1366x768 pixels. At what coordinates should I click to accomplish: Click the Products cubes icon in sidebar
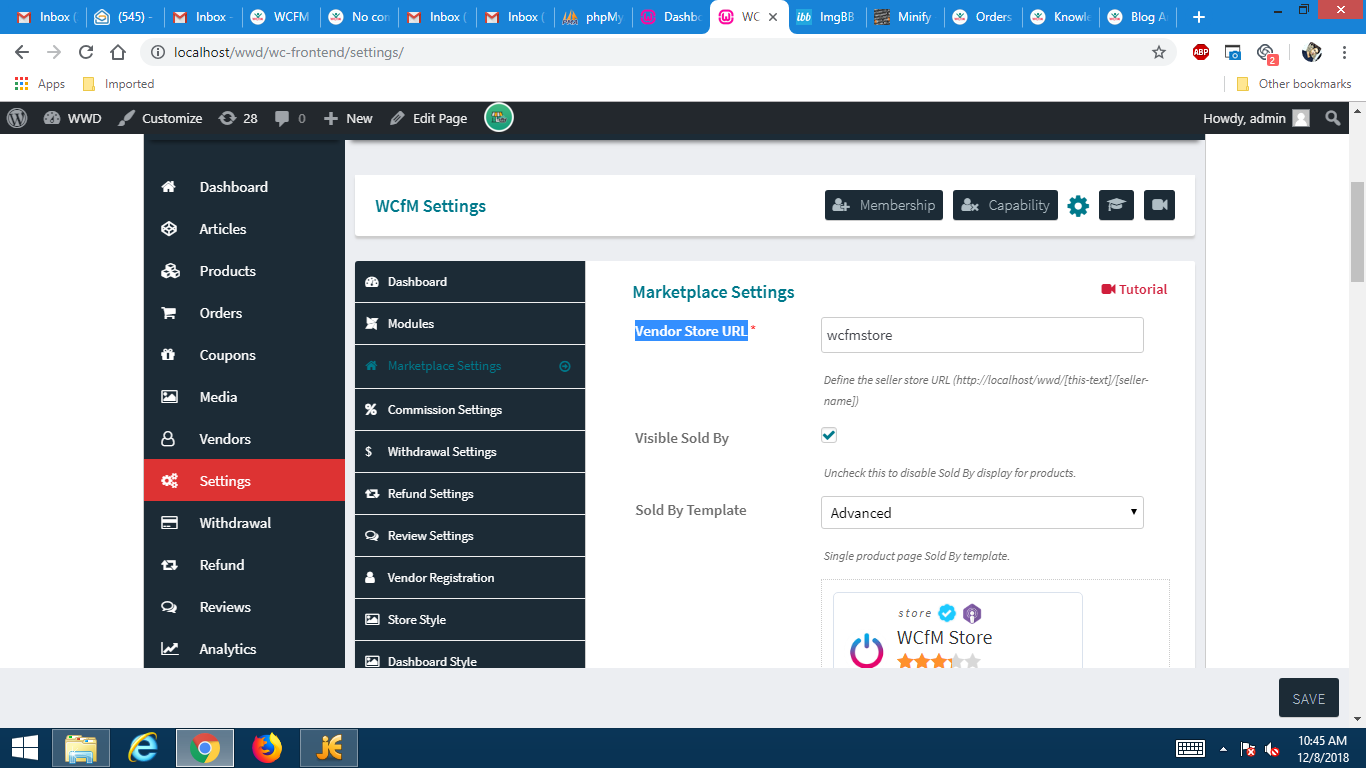169,271
